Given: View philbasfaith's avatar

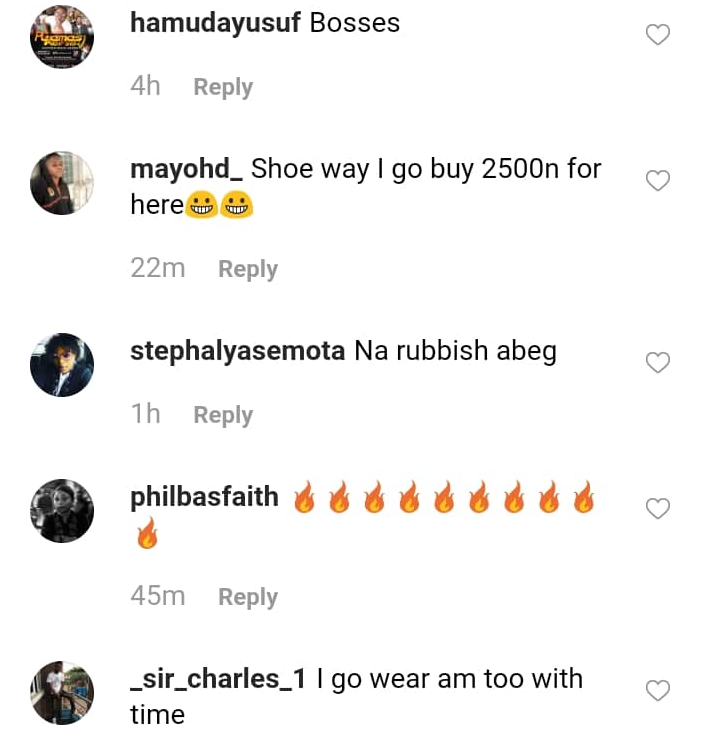Looking at the screenshot, I should click(62, 511).
